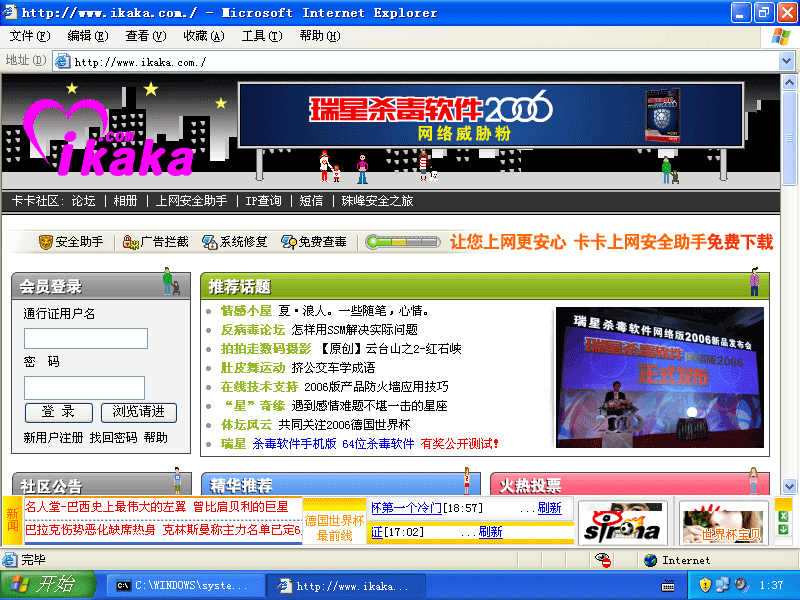Screen dimensions: 800x600
Task: Open the 新用户注册 link
Action: (x=53, y=438)
